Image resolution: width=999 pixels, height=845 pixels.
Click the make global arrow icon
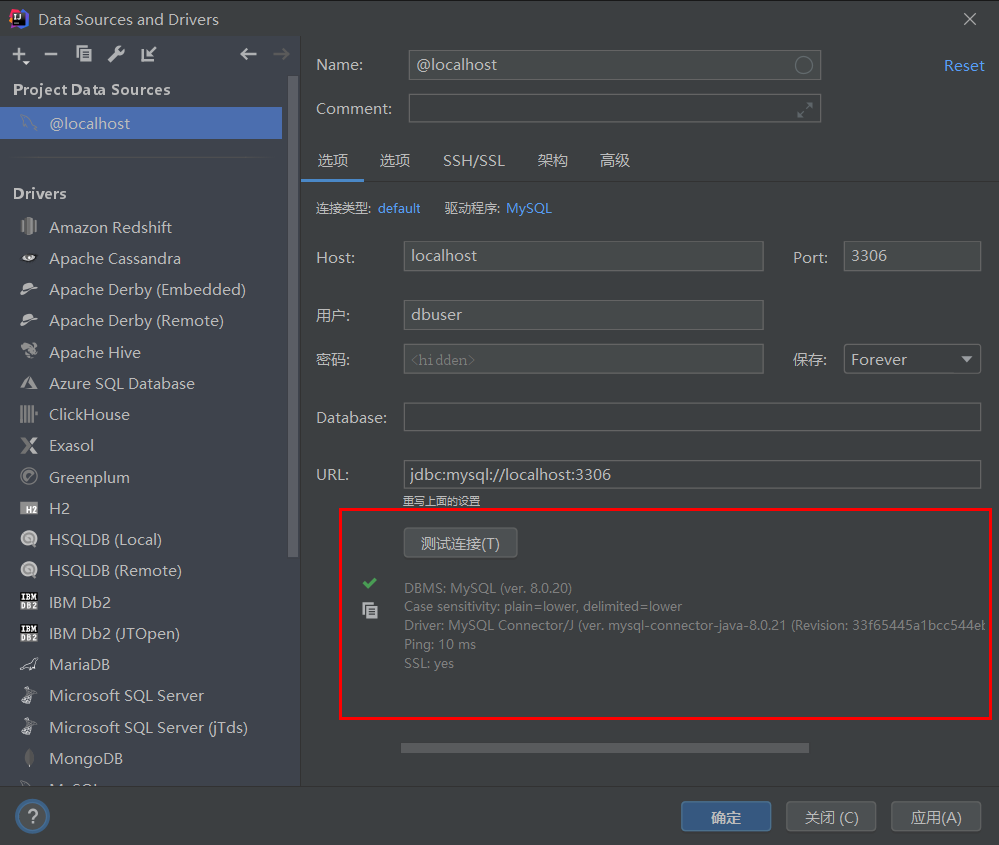(148, 54)
